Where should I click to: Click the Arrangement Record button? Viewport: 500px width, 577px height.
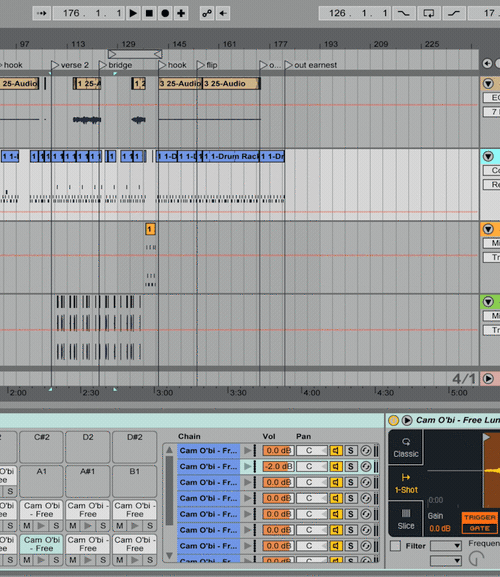(165, 13)
